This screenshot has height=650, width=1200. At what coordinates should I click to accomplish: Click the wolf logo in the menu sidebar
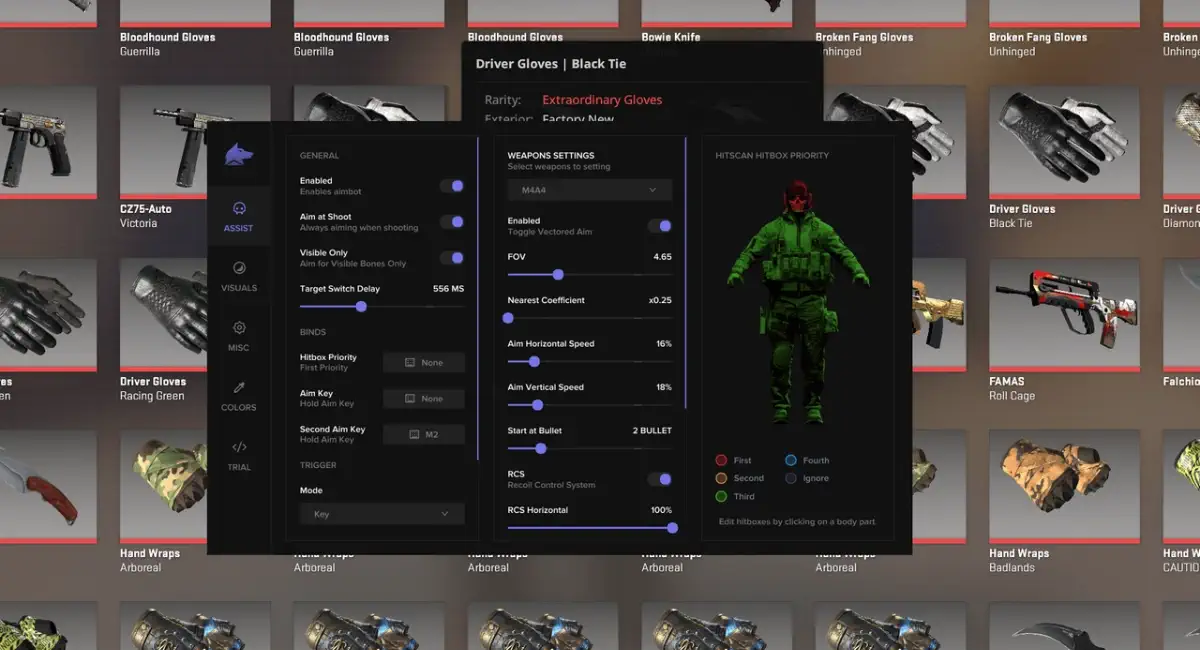coord(238,153)
